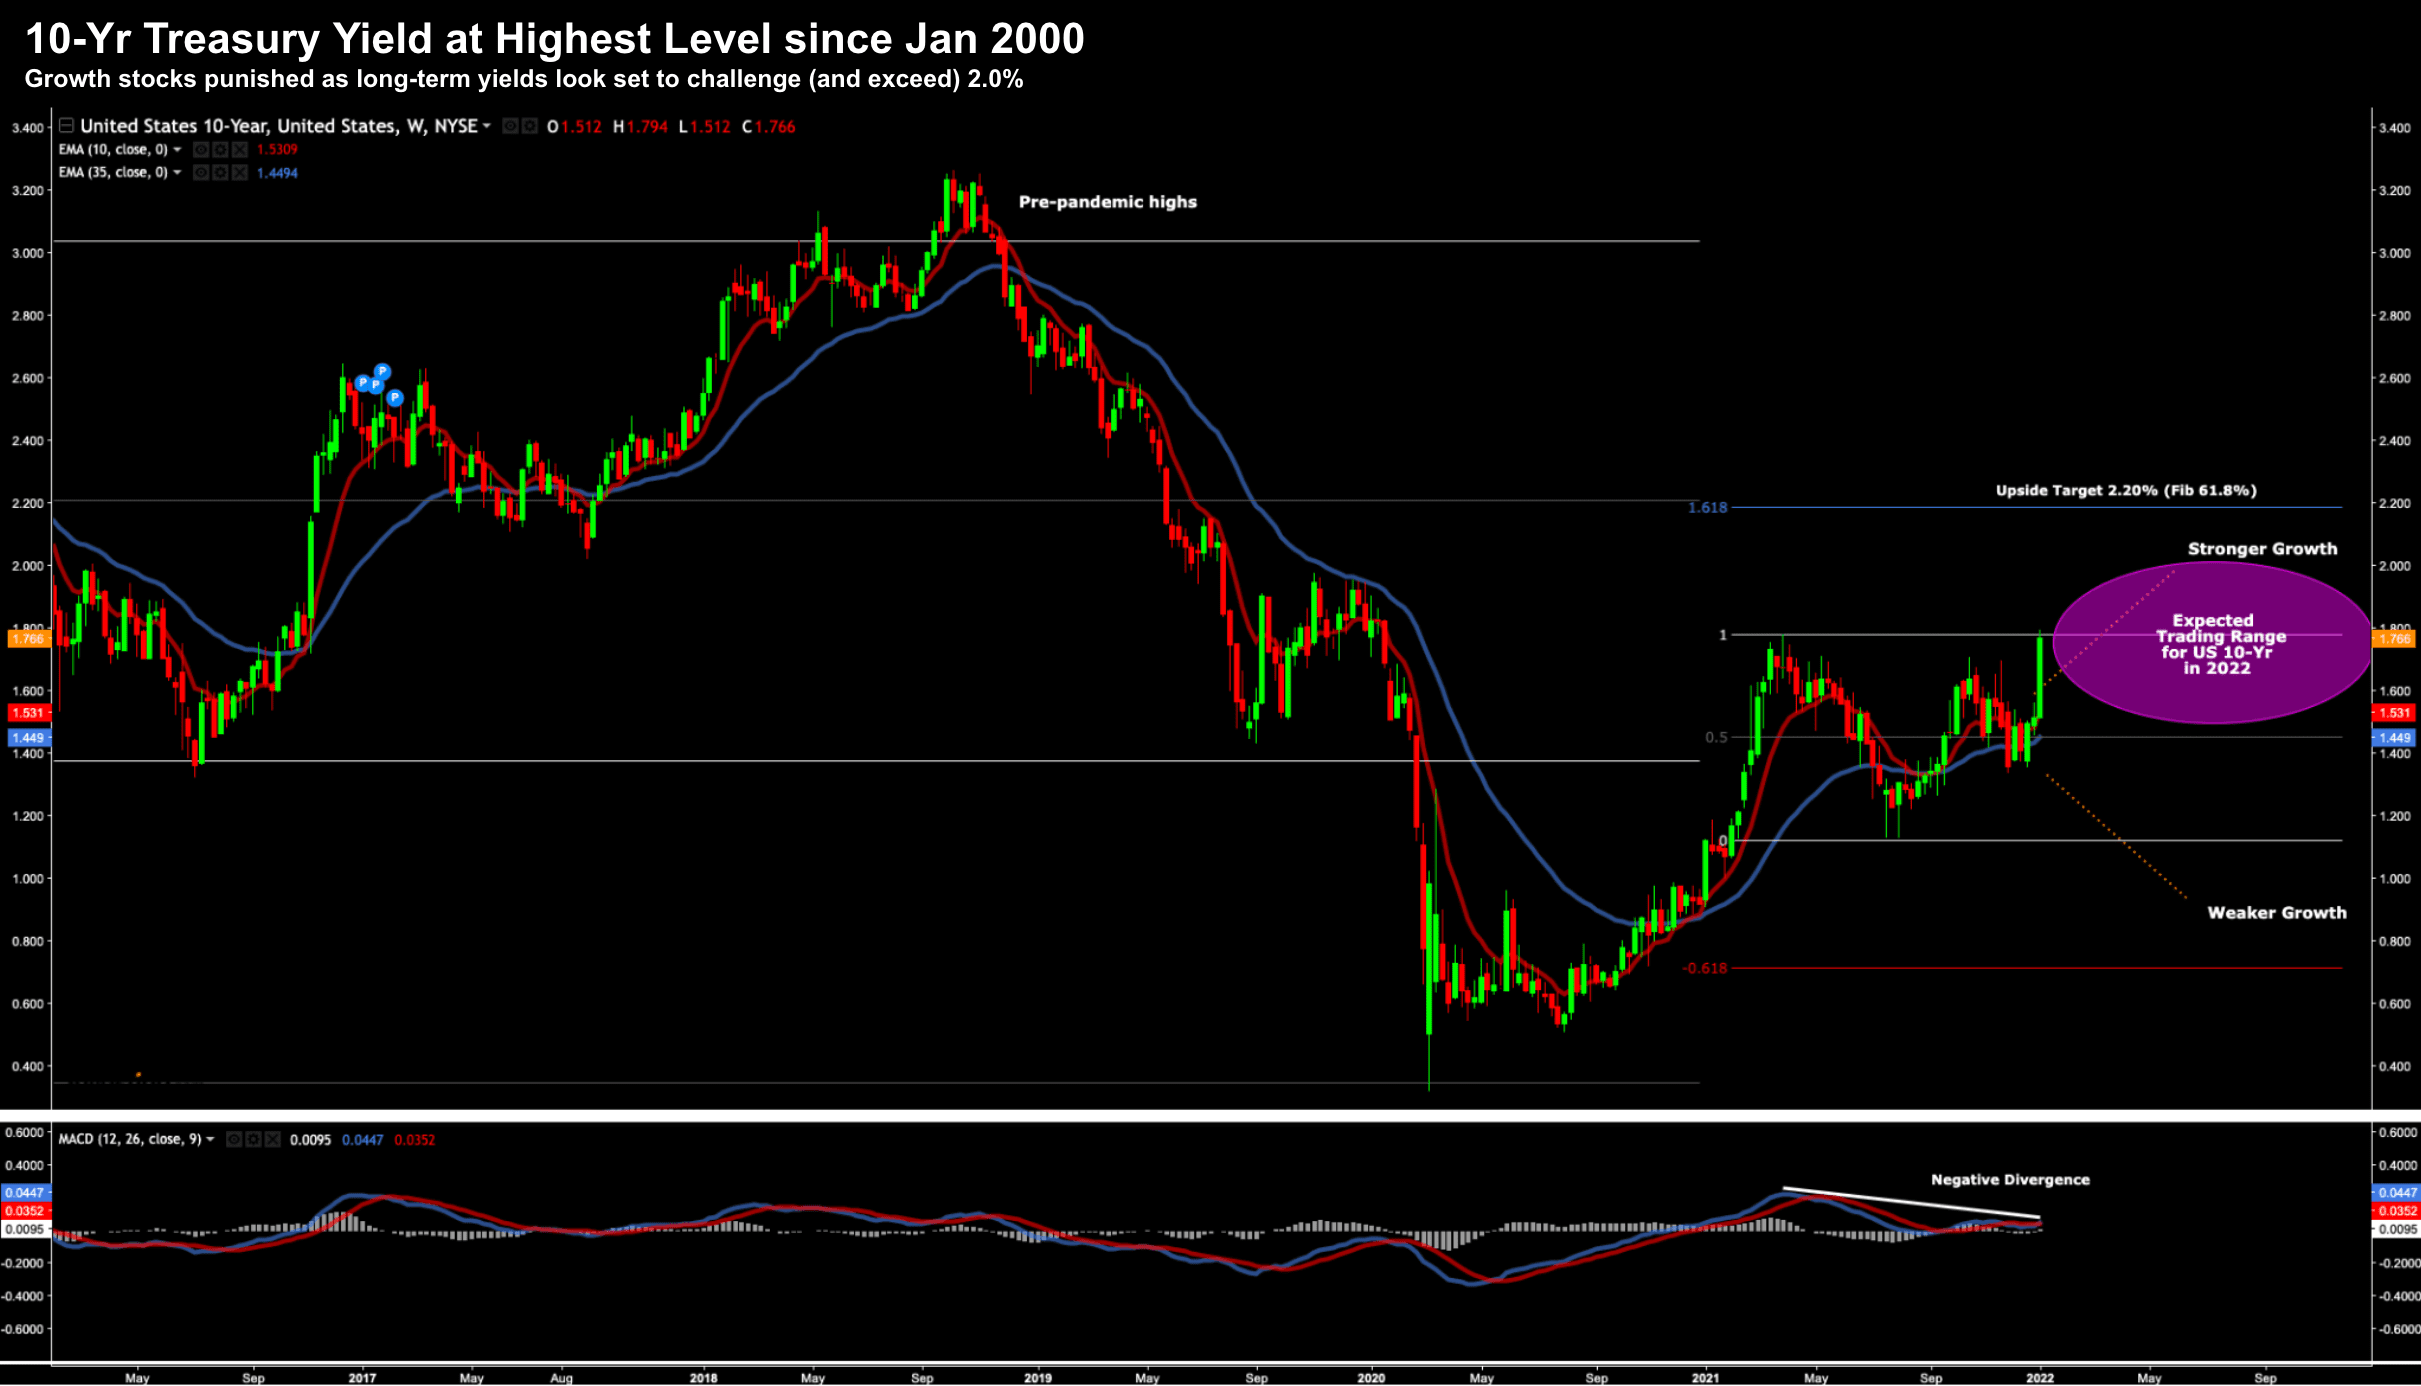Open settings gear for EMA 35
The image size is (2421, 1386).
[x=220, y=172]
